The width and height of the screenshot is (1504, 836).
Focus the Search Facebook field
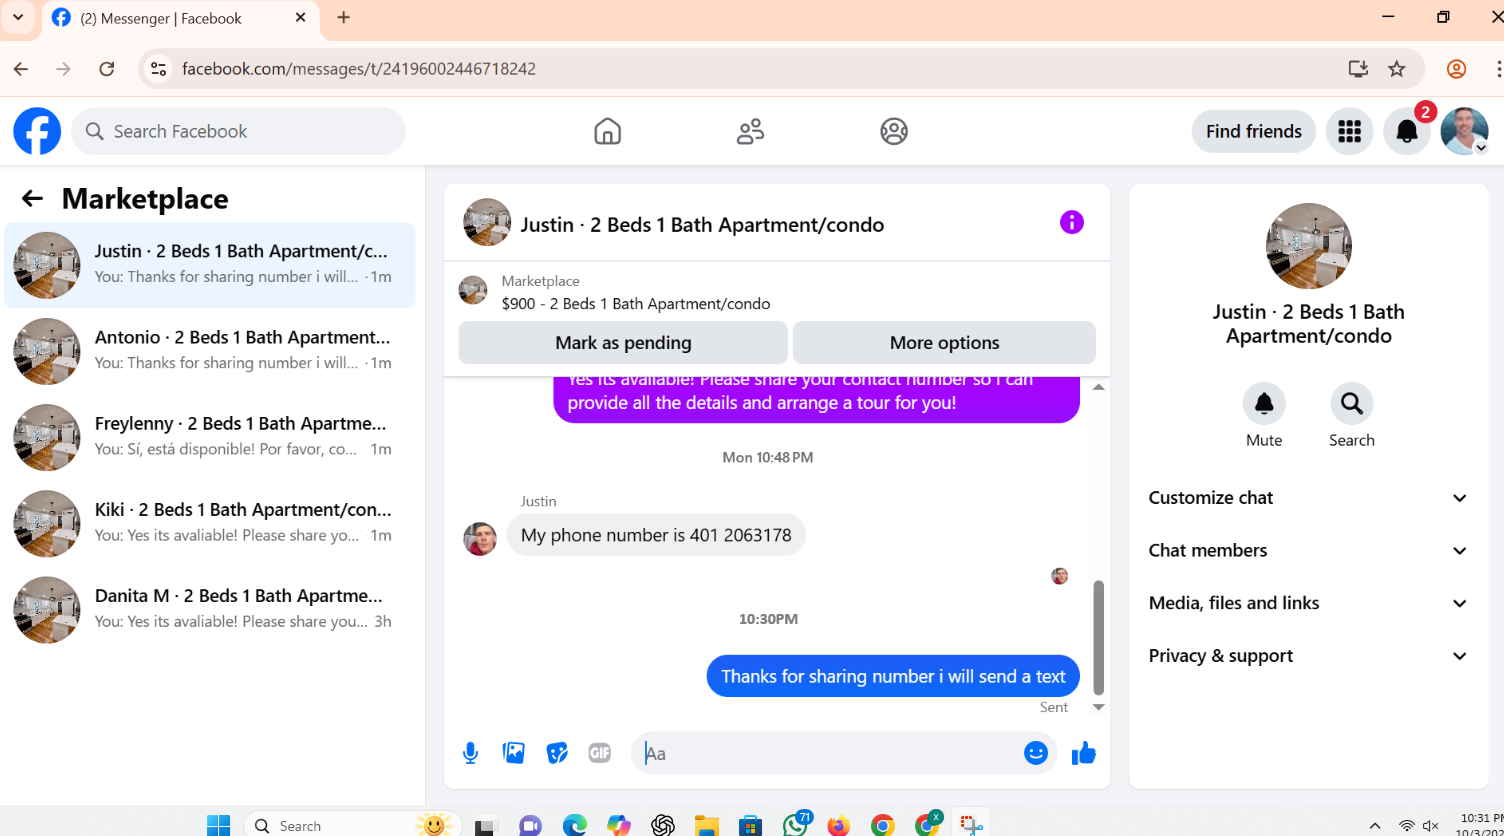click(238, 131)
